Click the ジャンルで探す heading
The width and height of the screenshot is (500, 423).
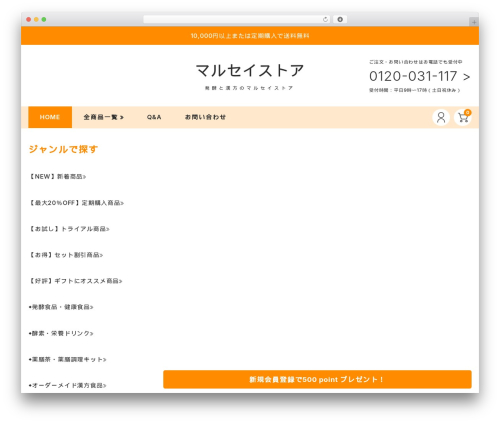coord(63,149)
